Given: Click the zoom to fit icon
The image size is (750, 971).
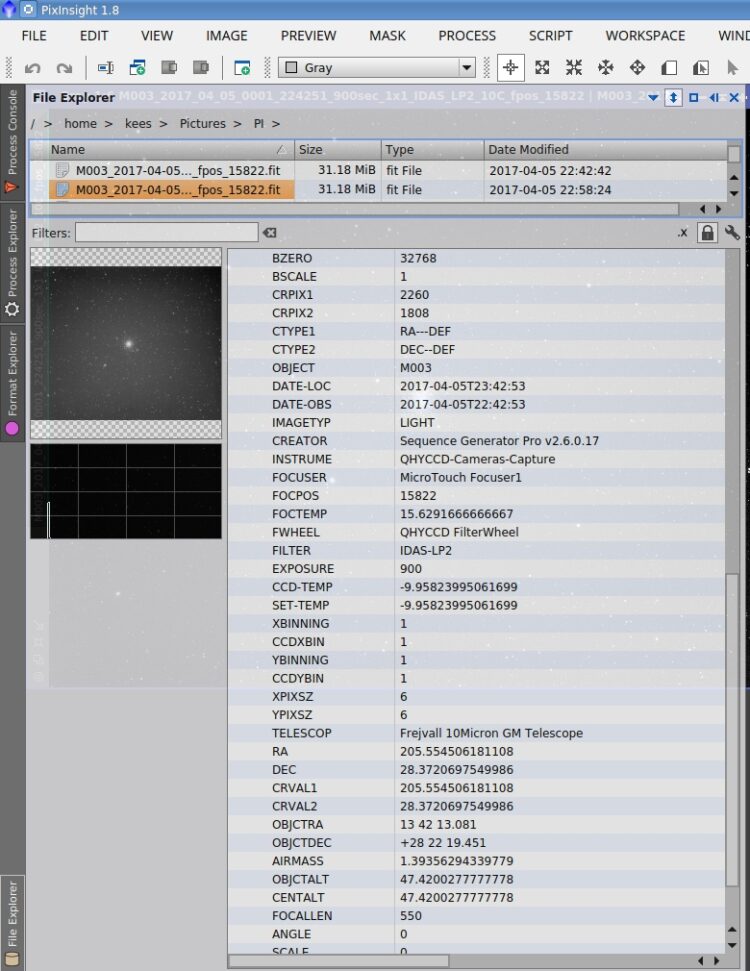Looking at the screenshot, I should coord(543,67).
